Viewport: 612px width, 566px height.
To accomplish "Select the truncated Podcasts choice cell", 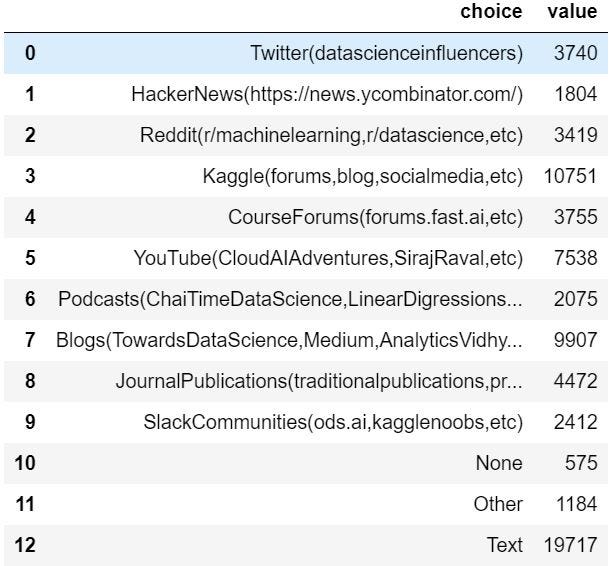I will 290,299.
